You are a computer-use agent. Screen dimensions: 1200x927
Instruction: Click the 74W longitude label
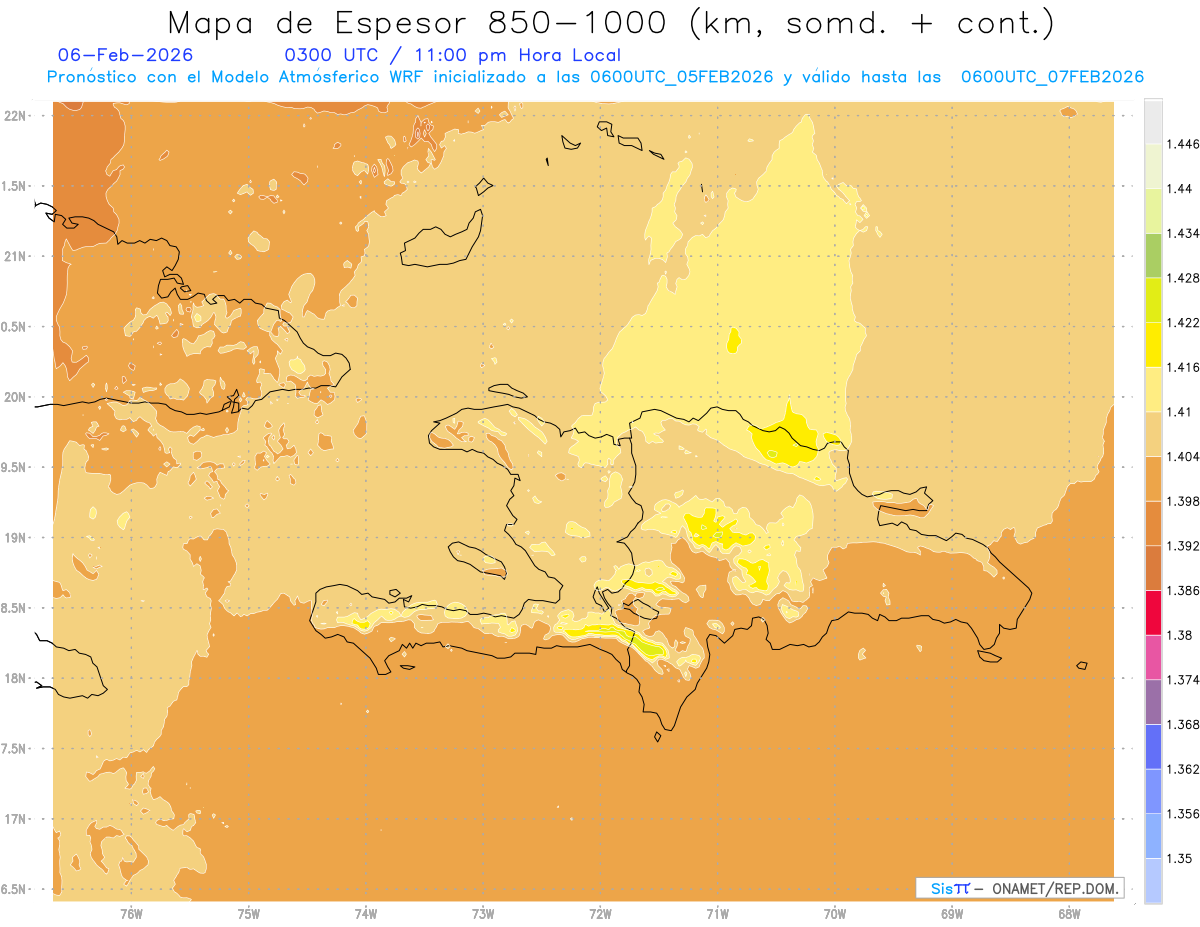[366, 914]
